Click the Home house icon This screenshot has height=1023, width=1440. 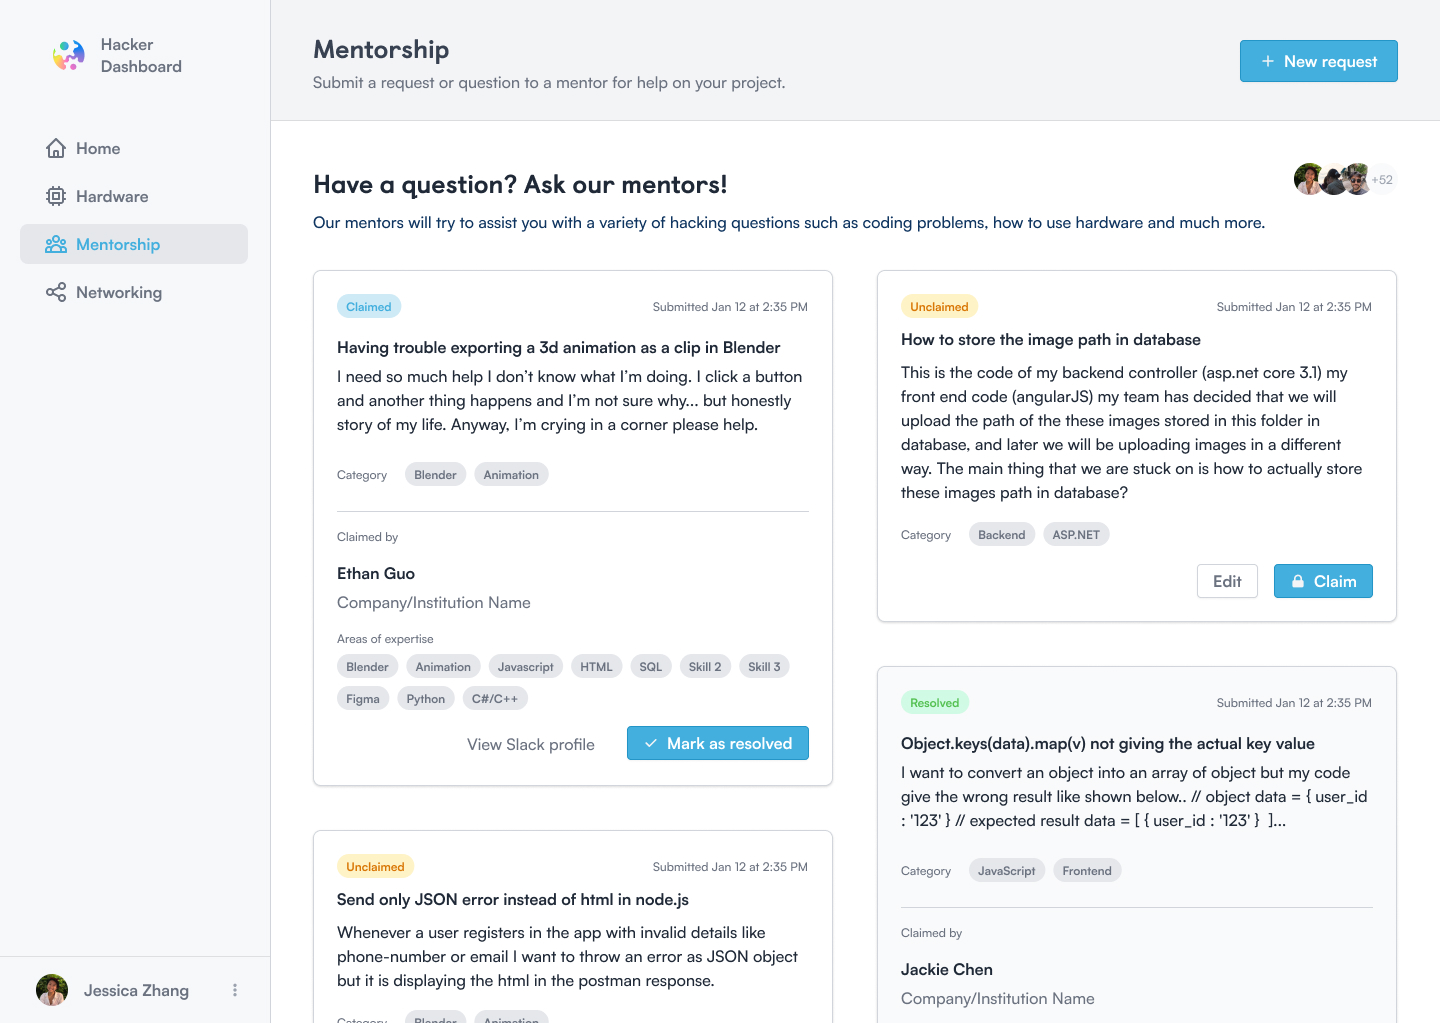[x=56, y=148]
